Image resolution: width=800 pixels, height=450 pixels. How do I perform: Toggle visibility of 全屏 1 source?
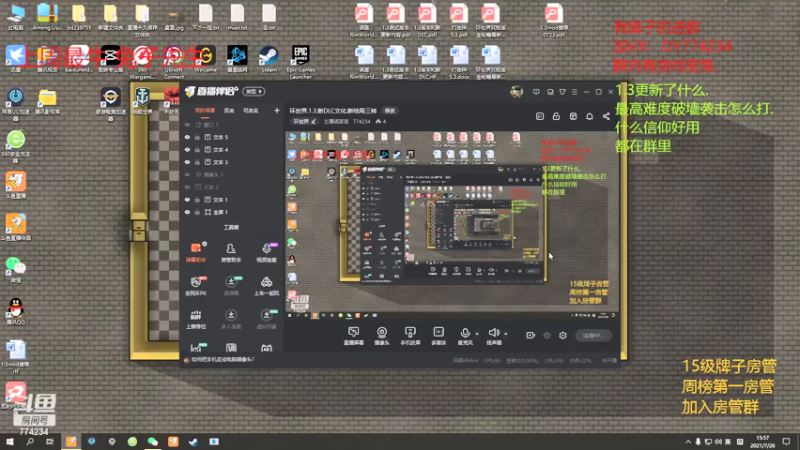click(x=187, y=212)
